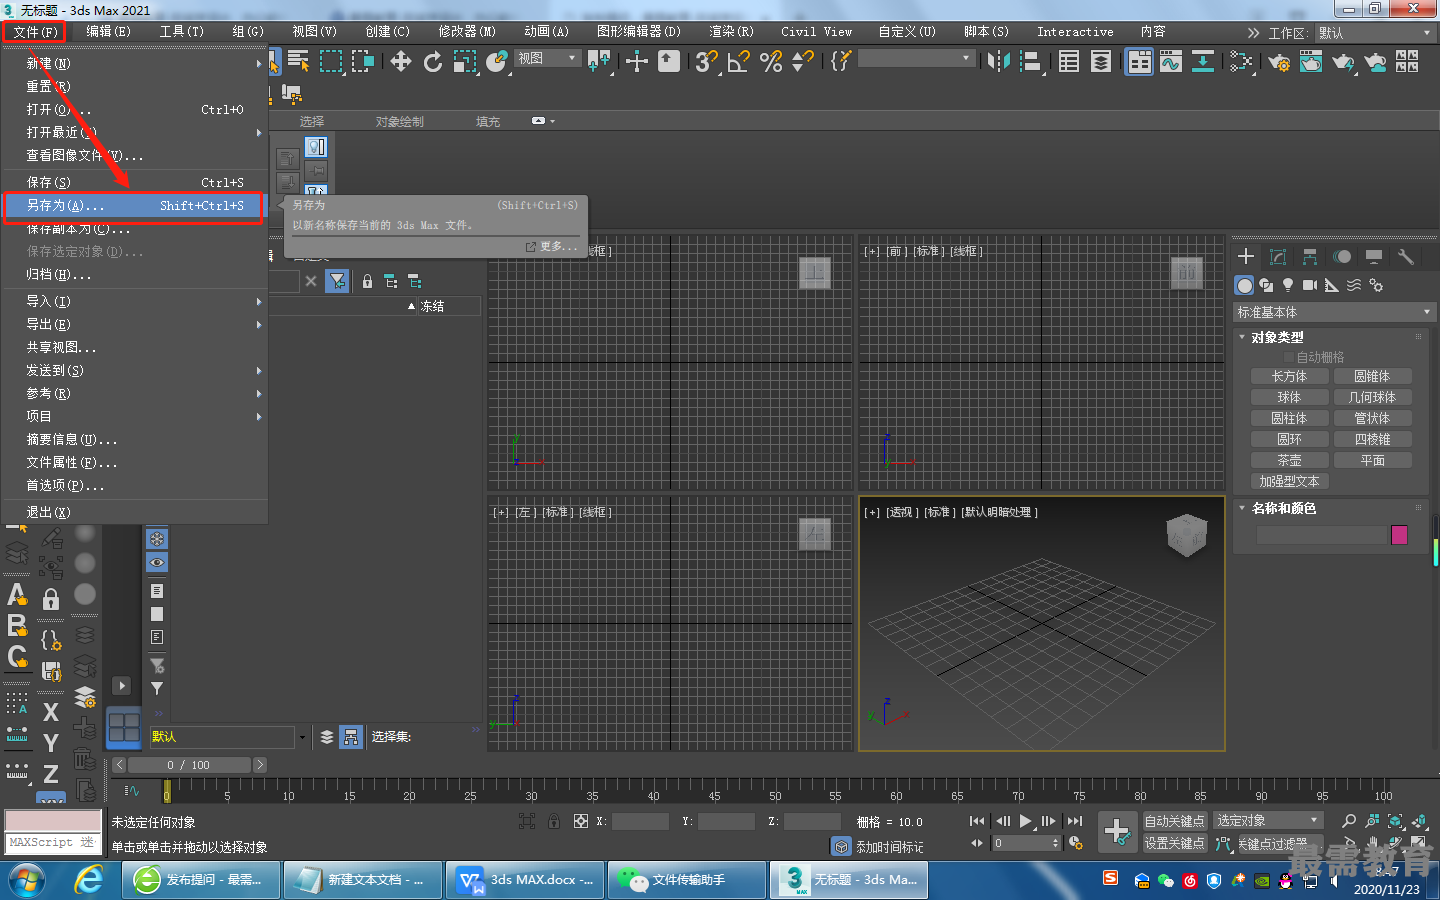
Task: Select the Lights category bulb icon
Action: click(1288, 285)
